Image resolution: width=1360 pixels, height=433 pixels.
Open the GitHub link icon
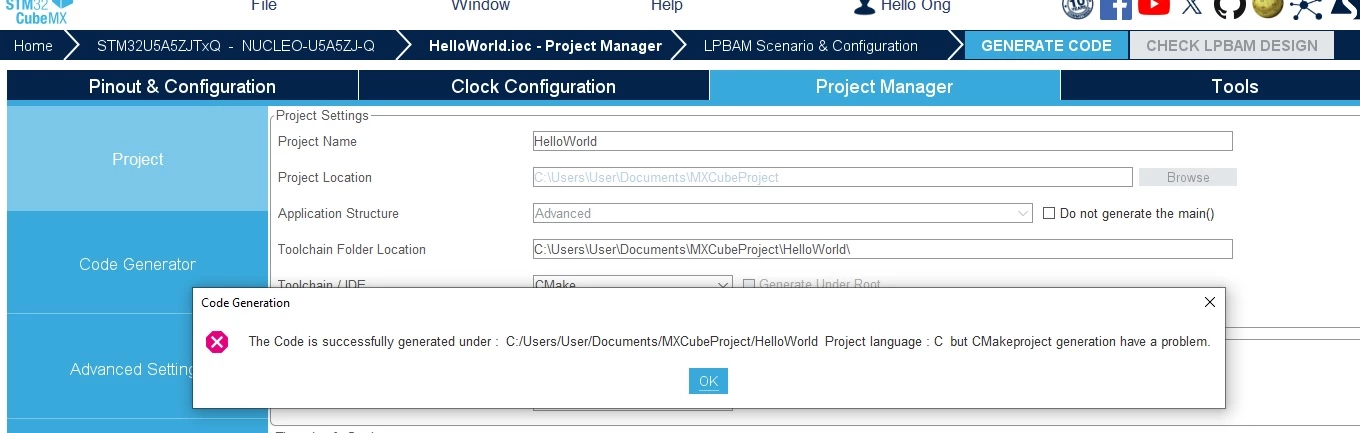click(x=1229, y=7)
